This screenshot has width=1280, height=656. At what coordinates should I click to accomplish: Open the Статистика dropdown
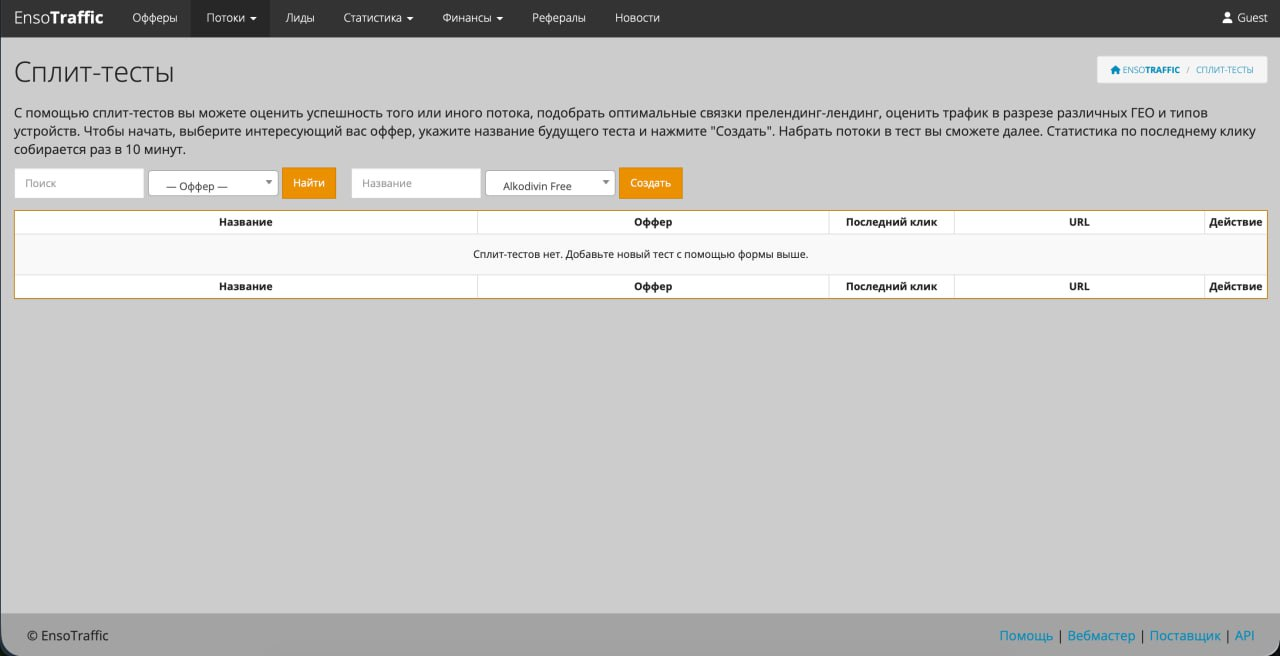tap(376, 17)
